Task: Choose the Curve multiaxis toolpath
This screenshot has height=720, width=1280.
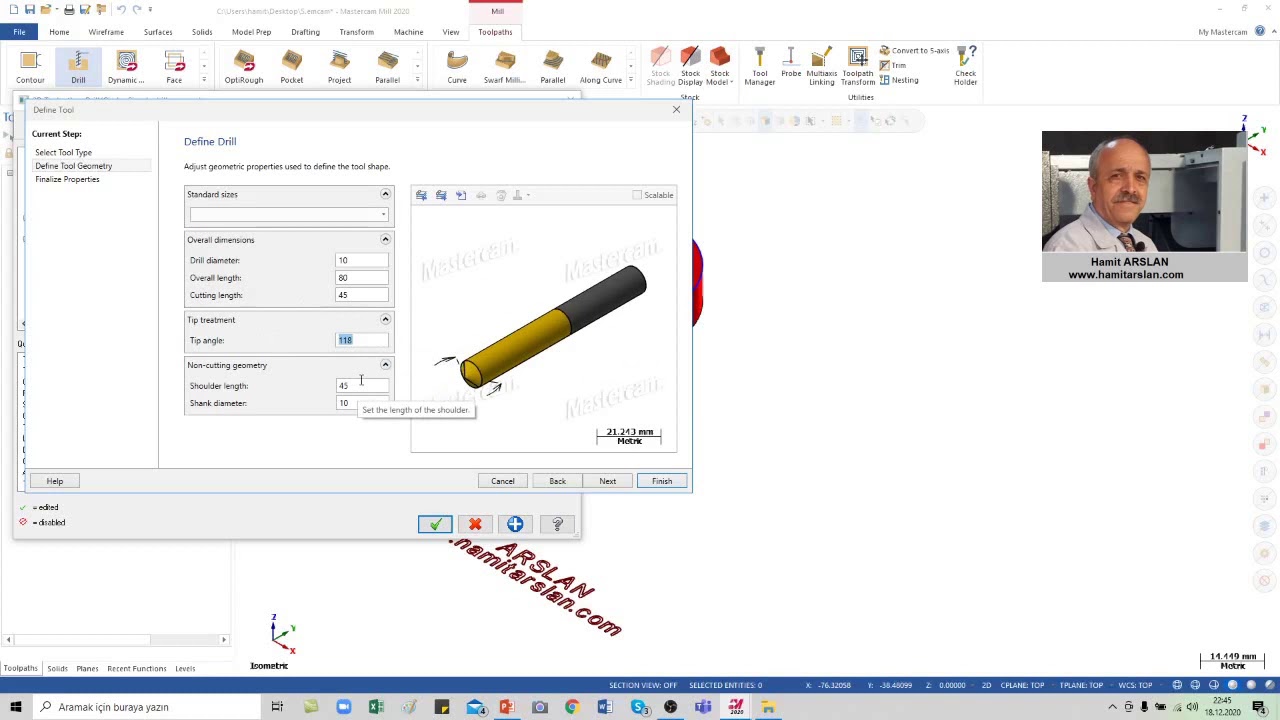Action: point(457,67)
